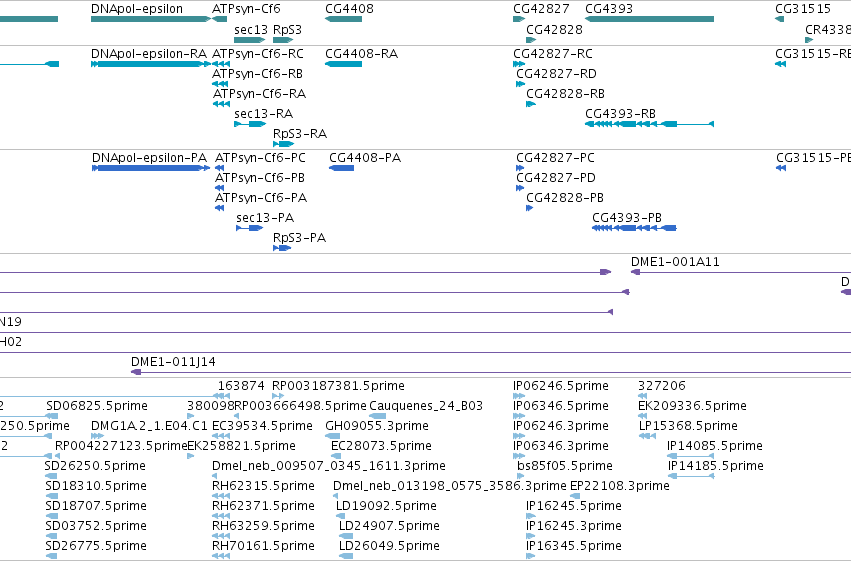851x561 pixels.
Task: Click EST RP003187381.5prime
Action: pyautogui.click(x=338, y=386)
